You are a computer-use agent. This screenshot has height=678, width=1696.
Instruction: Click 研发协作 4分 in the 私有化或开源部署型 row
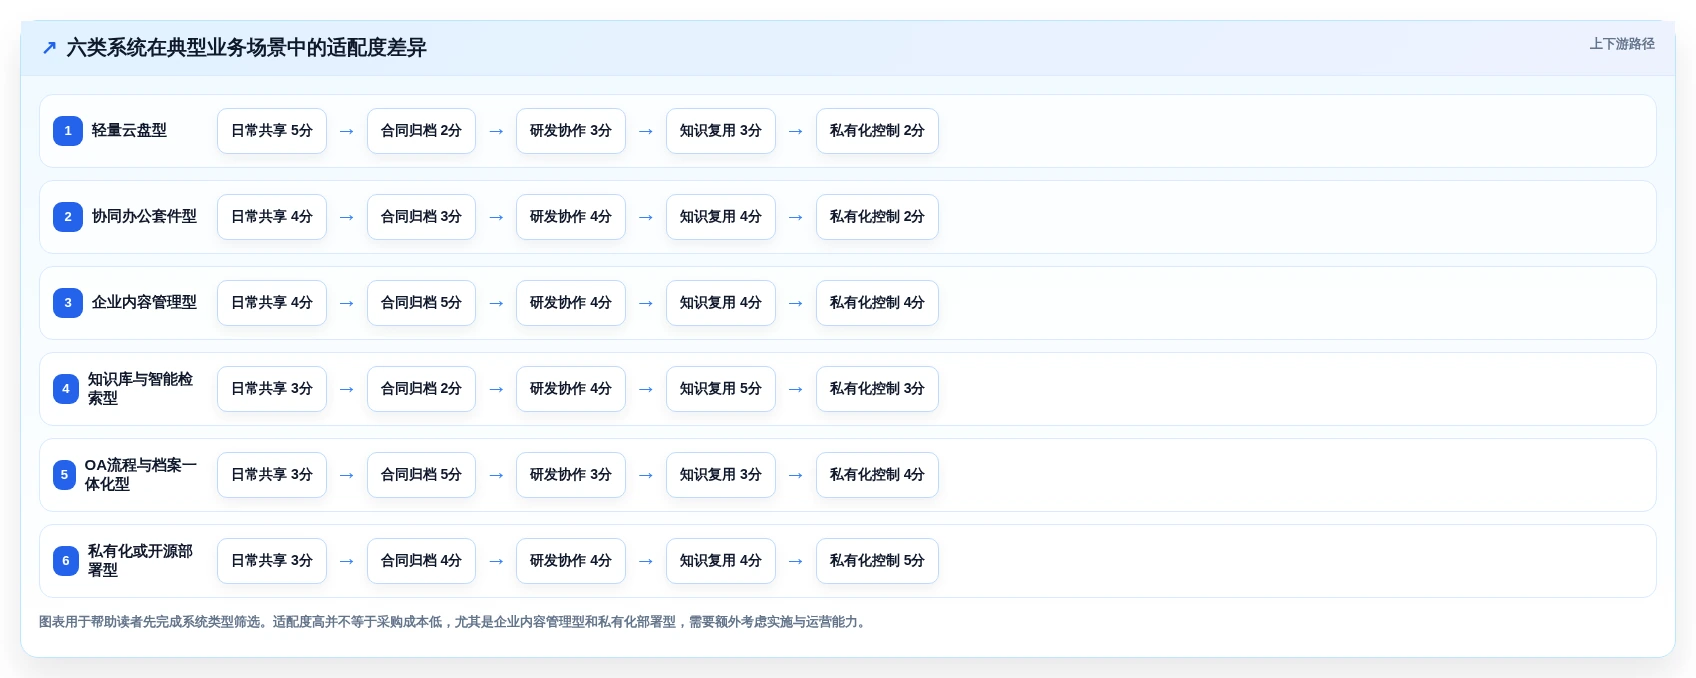pyautogui.click(x=571, y=561)
